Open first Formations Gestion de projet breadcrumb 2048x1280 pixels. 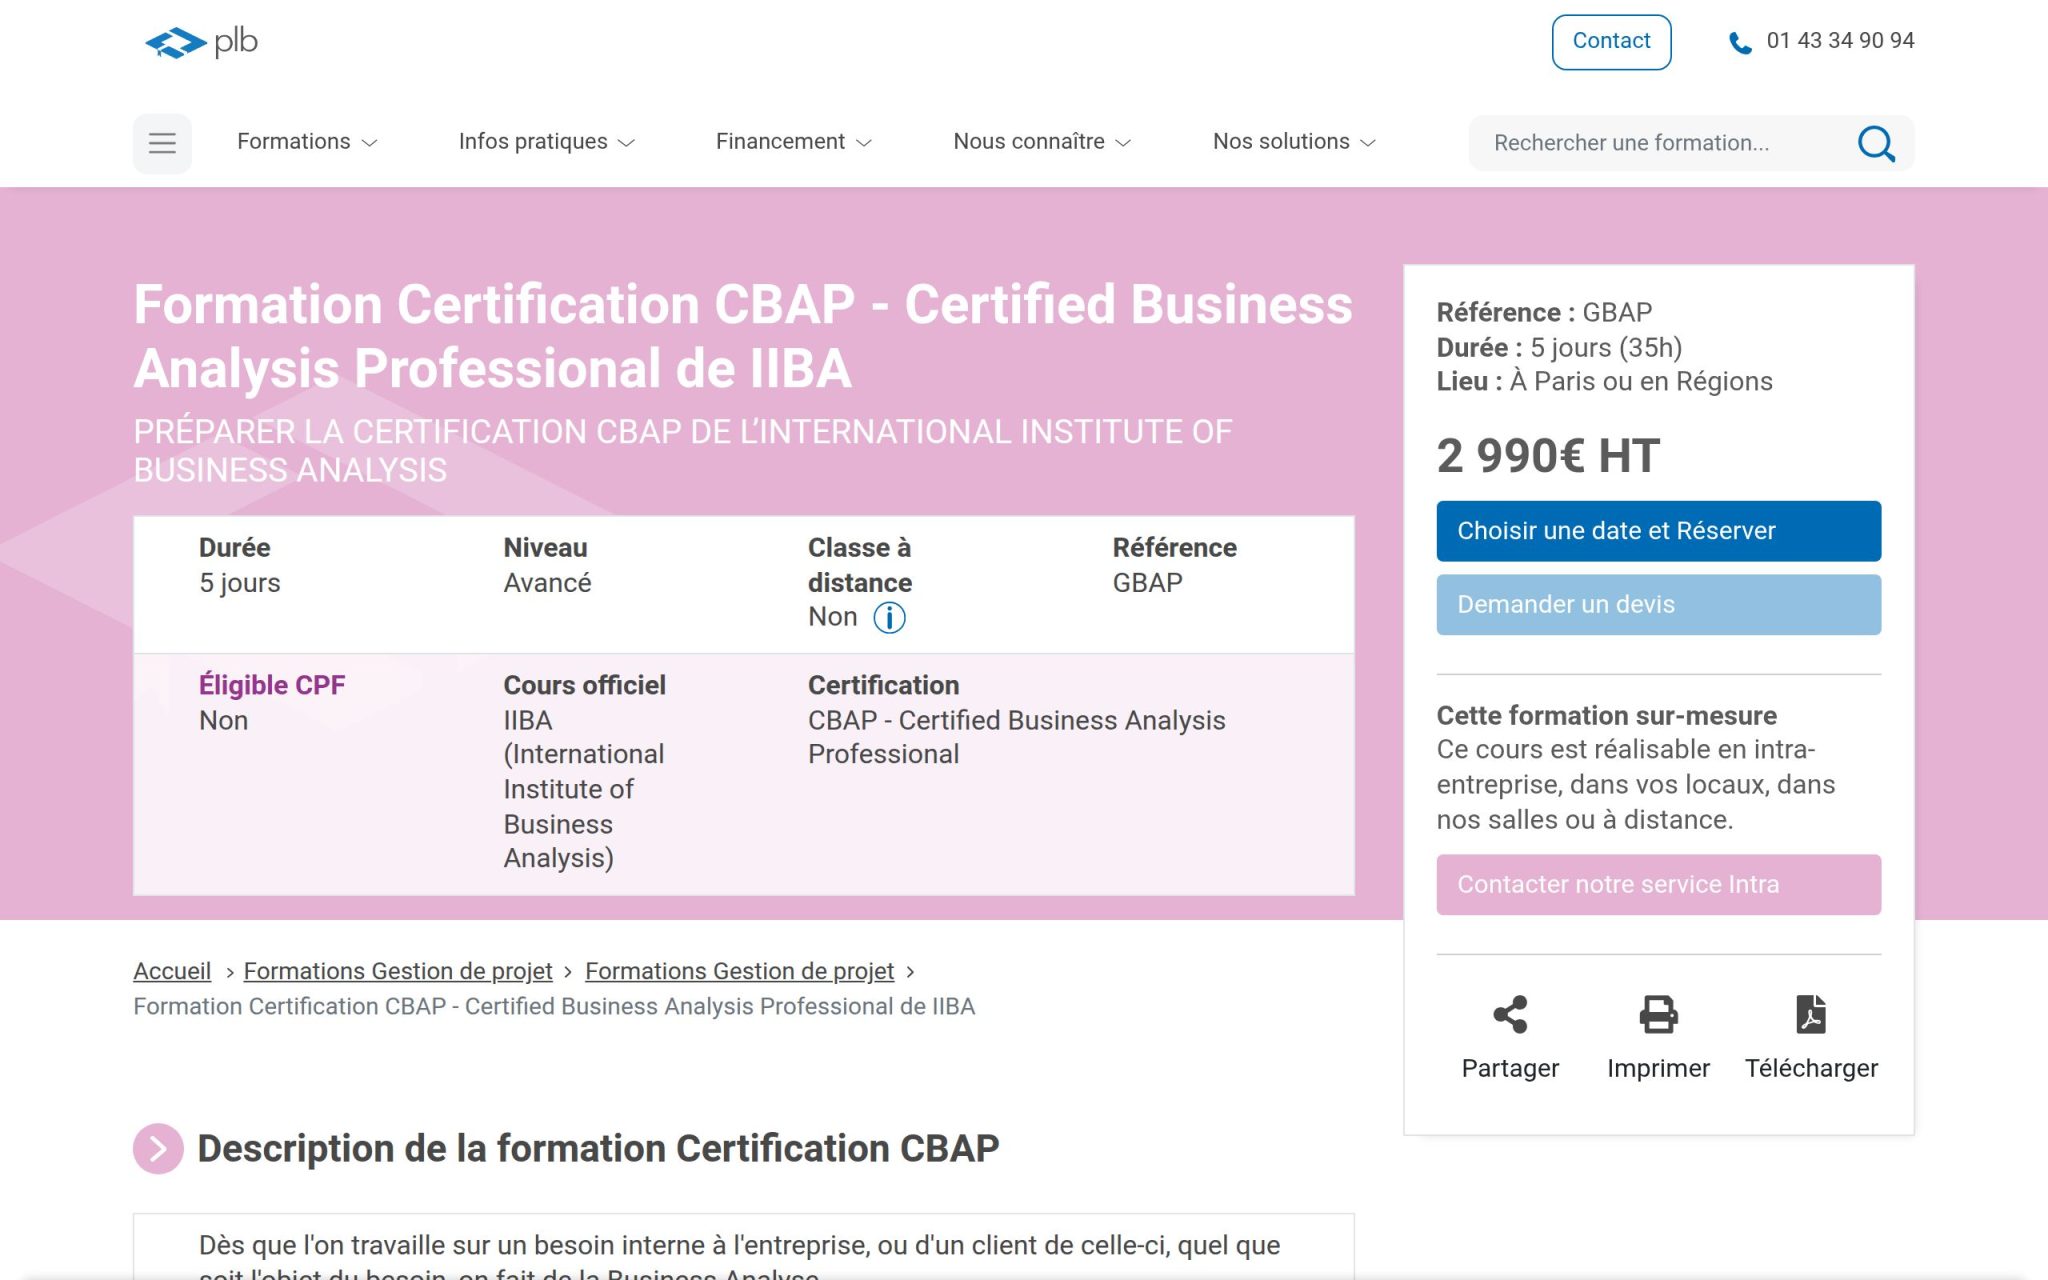click(398, 971)
